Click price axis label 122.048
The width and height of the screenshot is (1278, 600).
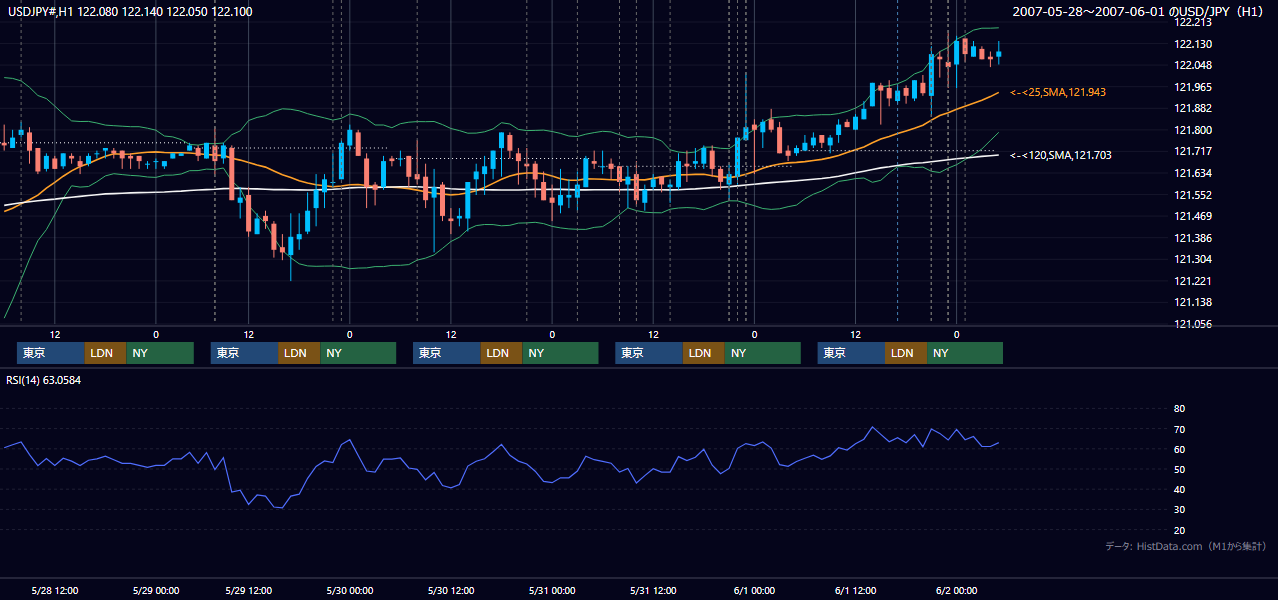1194,65
